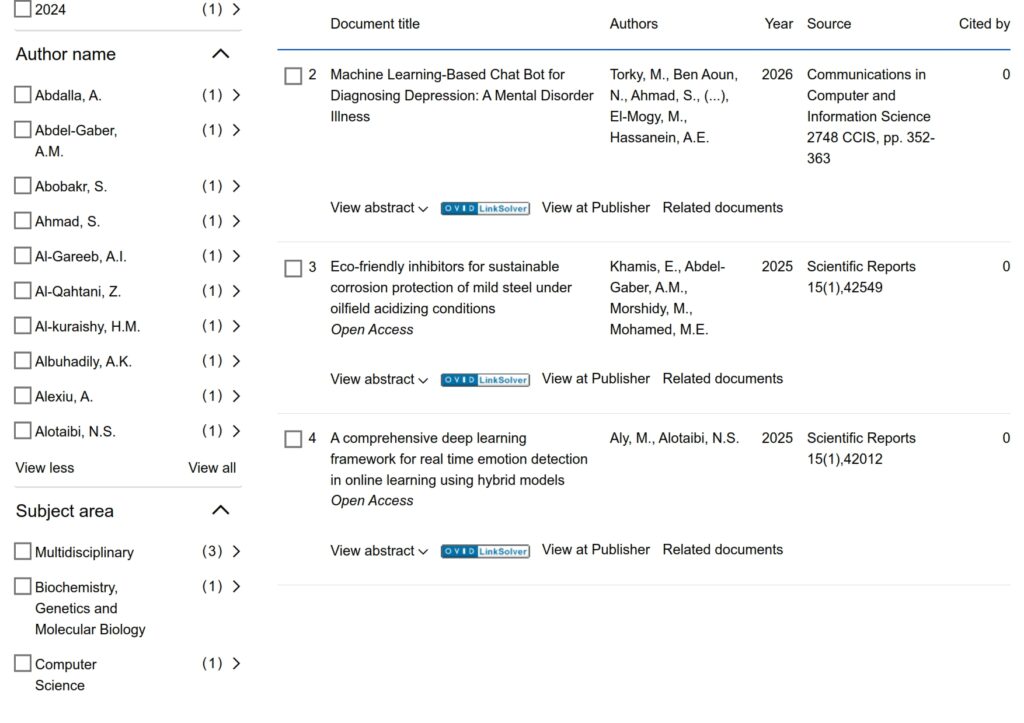Sort by Year column header
Screen dimensions: 1024x723
coord(778,24)
